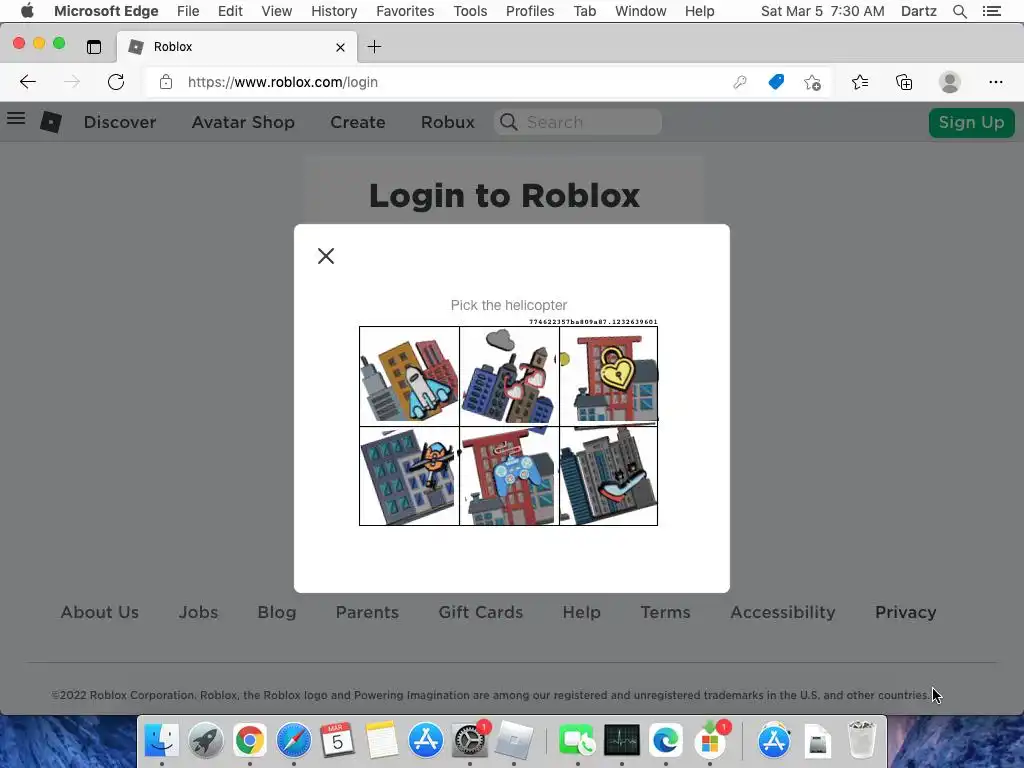1024x768 pixels.
Task: Focus the Roblox Search field
Action: pyautogui.click(x=578, y=122)
